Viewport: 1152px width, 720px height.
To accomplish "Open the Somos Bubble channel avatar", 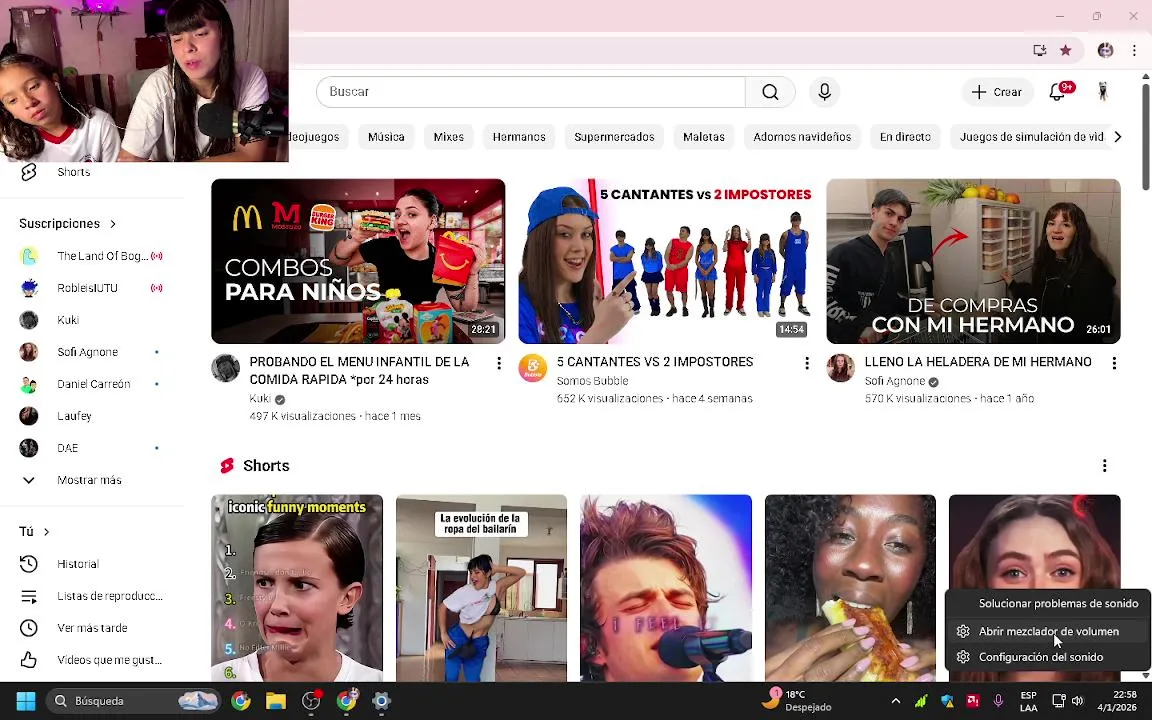I will tap(533, 368).
